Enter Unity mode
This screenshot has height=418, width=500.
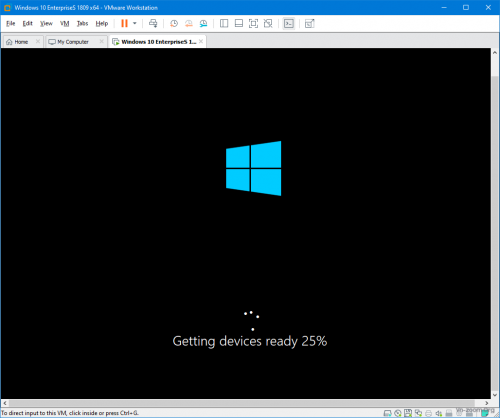point(268,23)
